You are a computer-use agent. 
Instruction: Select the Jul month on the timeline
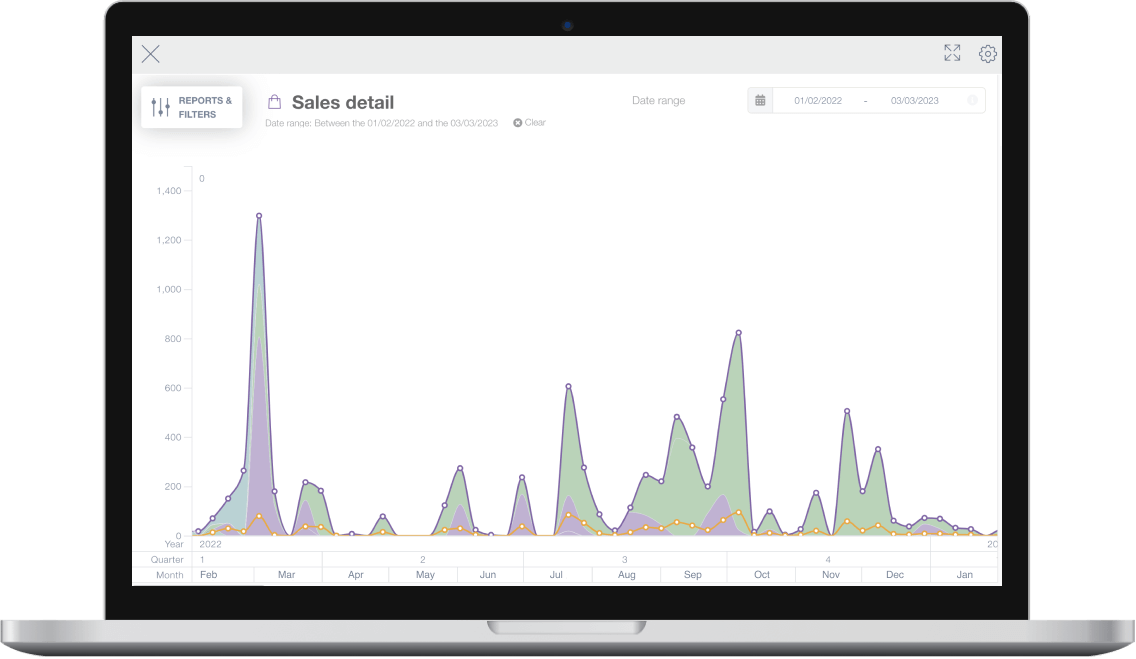557,575
